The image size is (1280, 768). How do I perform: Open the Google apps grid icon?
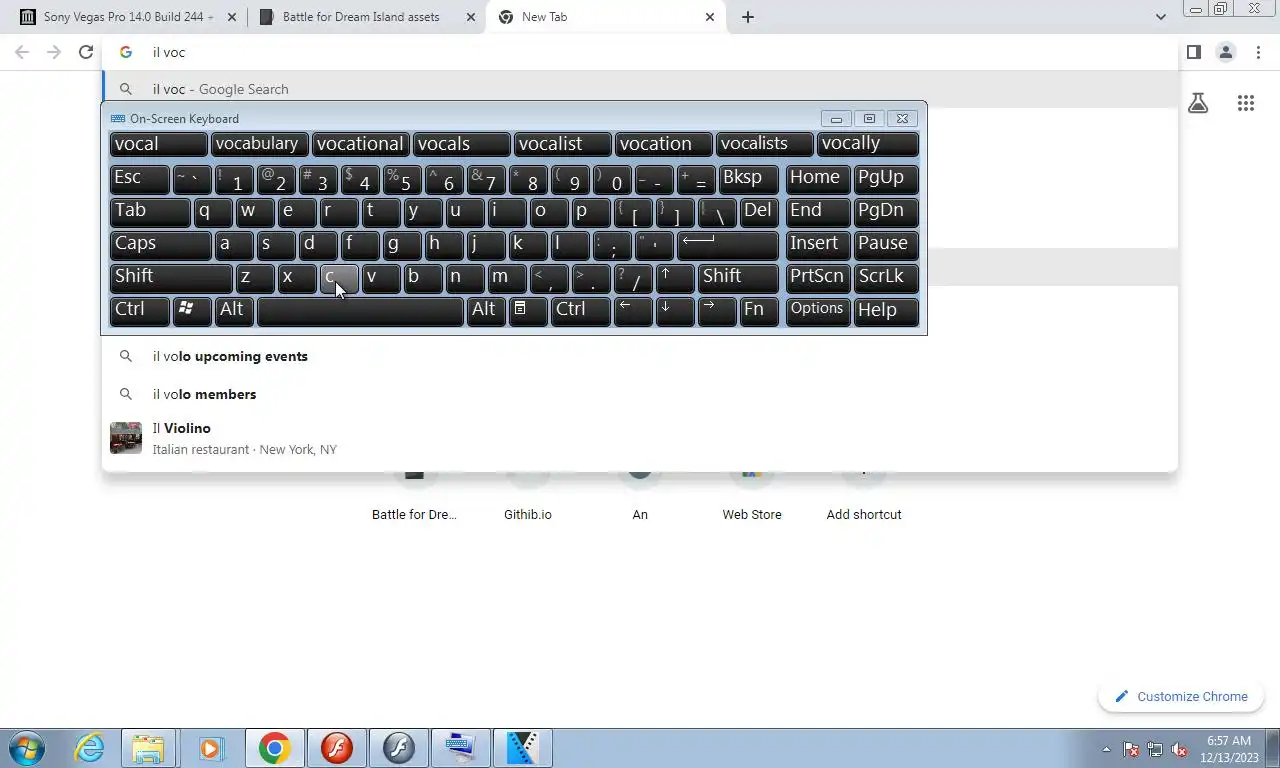1245,103
